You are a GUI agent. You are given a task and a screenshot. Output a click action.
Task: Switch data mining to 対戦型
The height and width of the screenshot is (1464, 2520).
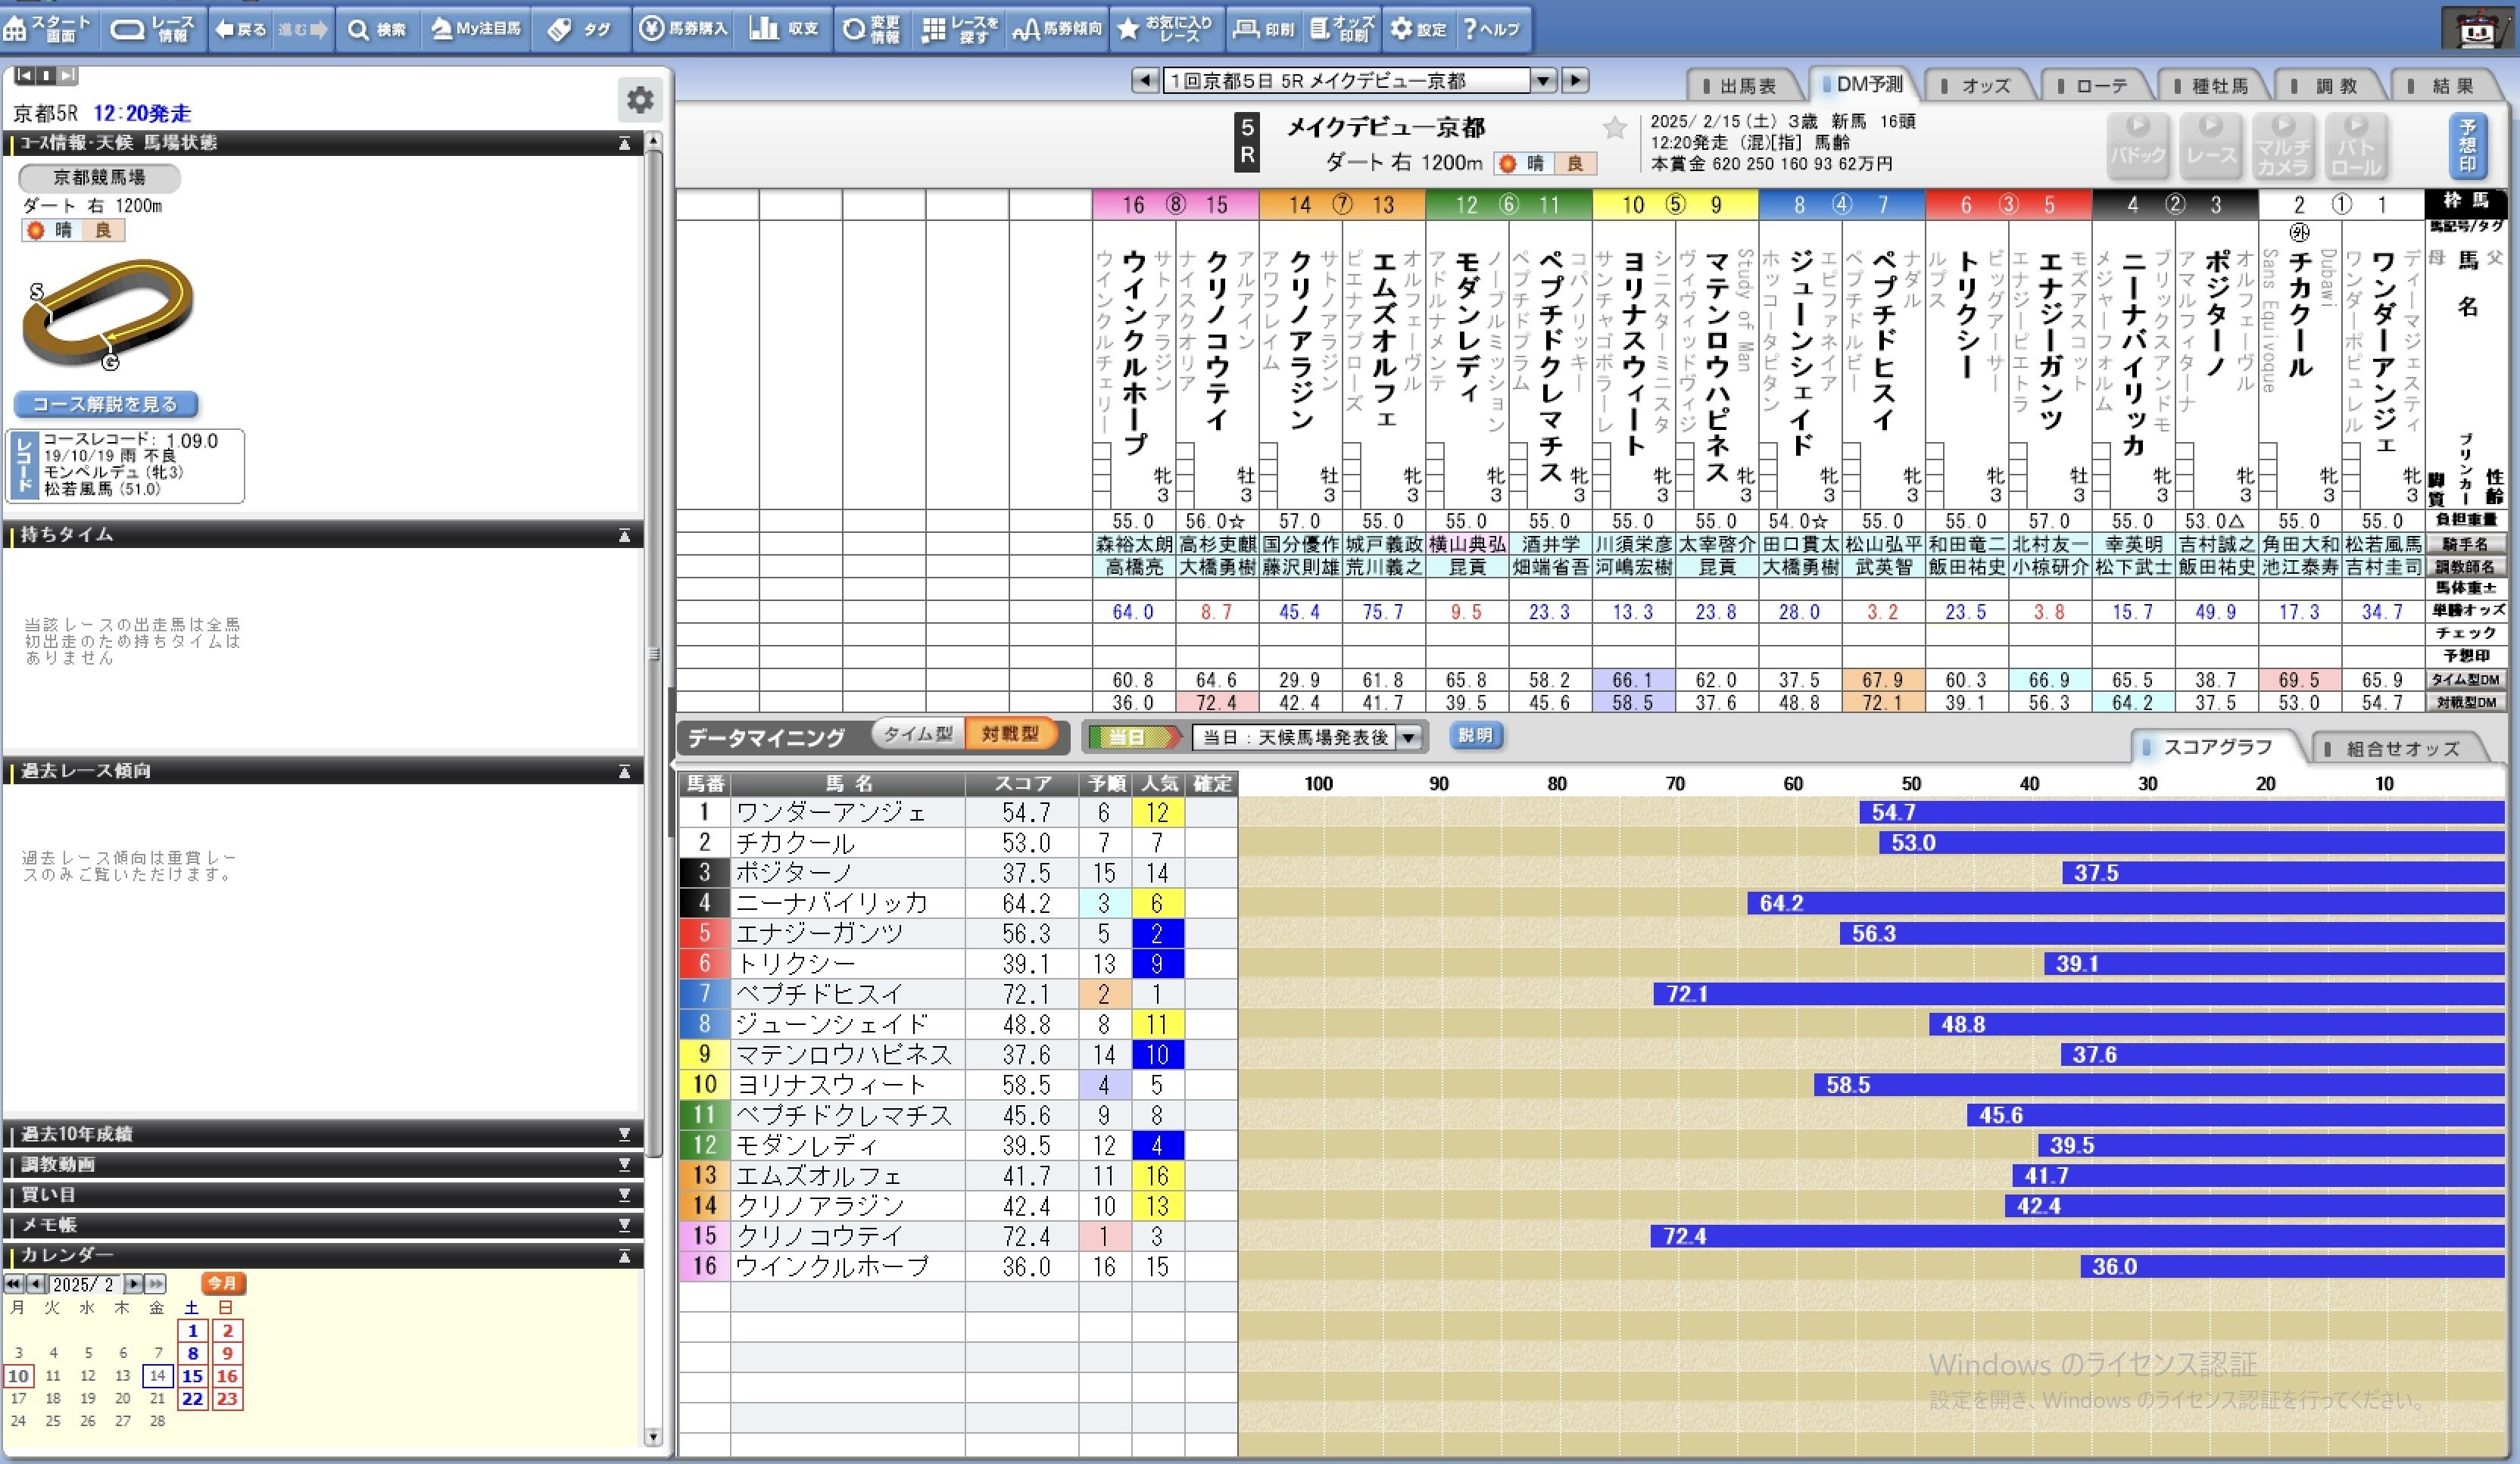pos(1010,734)
